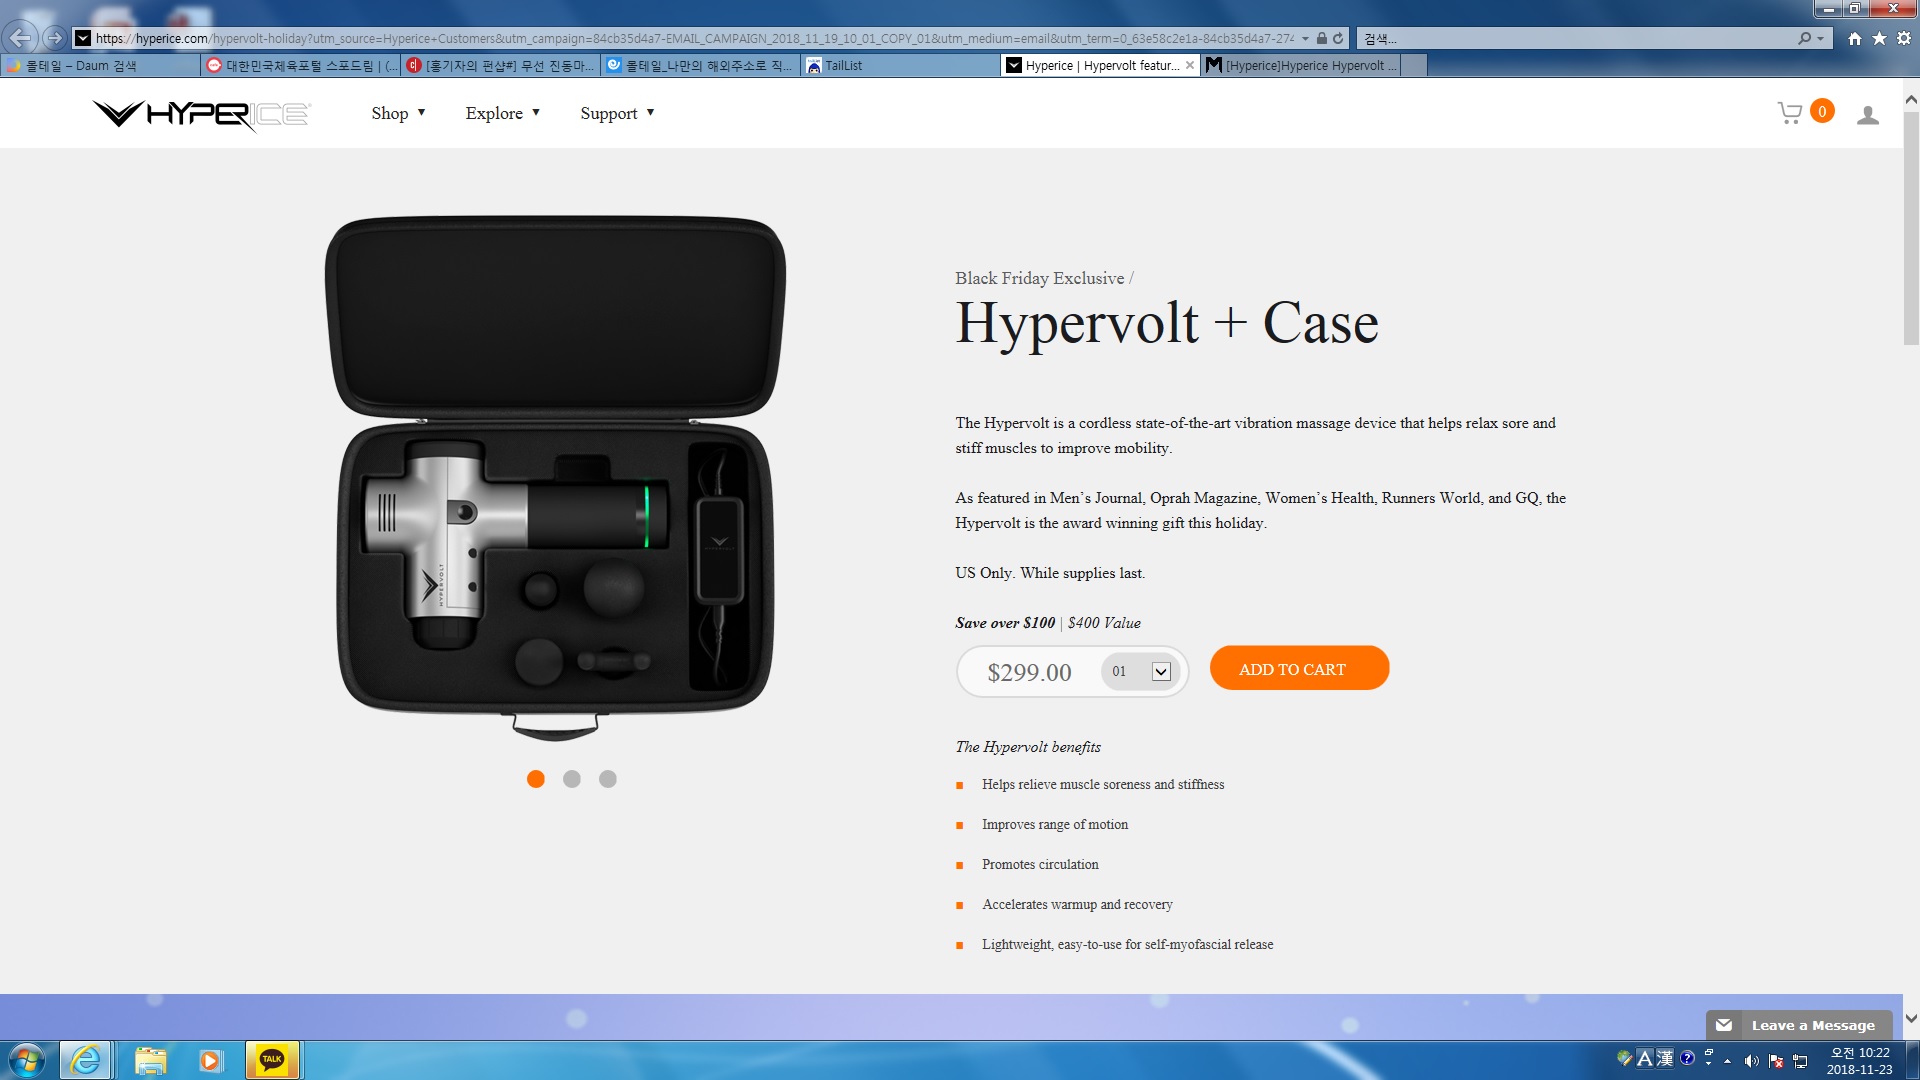This screenshot has height=1080, width=1920.
Task: Click the Hyperice logo
Action: (201, 114)
